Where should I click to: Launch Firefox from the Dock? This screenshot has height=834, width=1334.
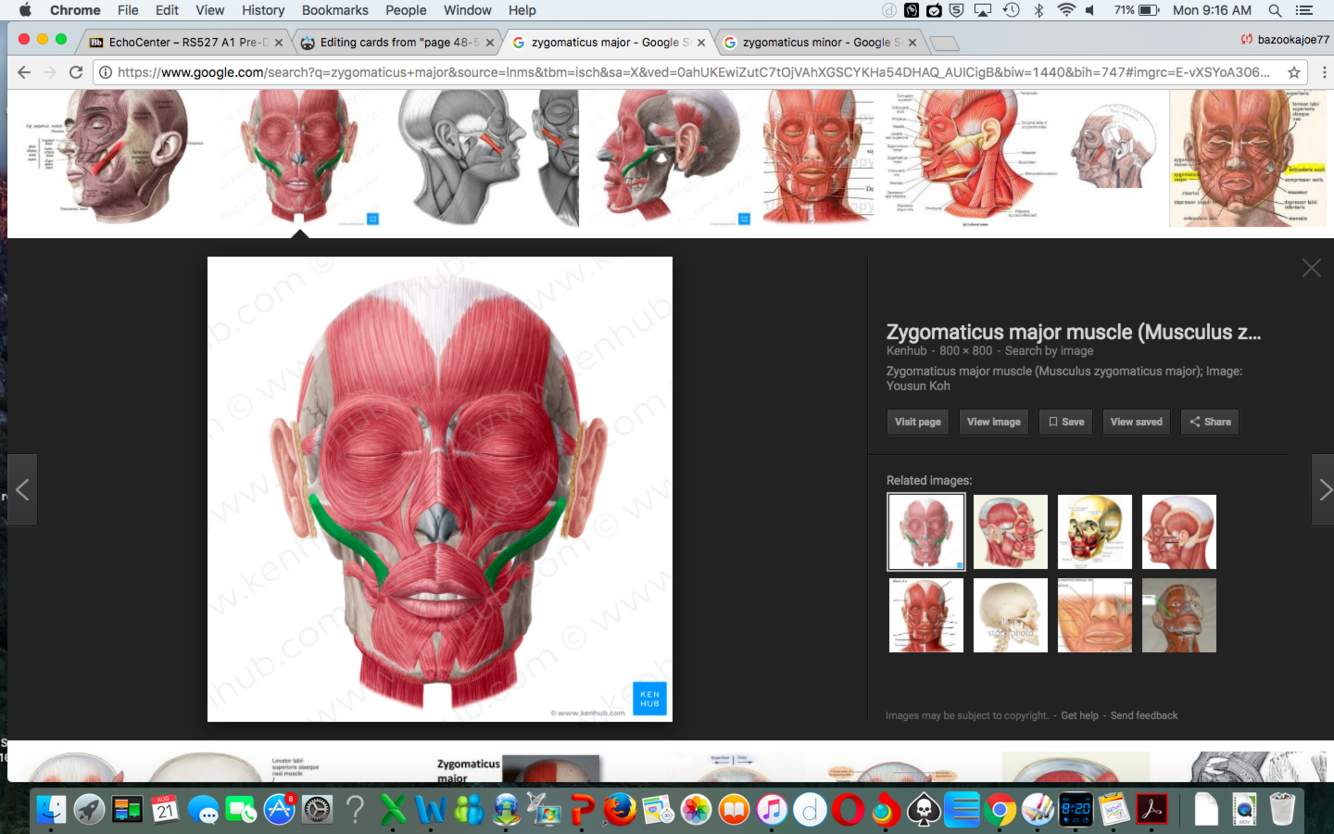coord(620,809)
